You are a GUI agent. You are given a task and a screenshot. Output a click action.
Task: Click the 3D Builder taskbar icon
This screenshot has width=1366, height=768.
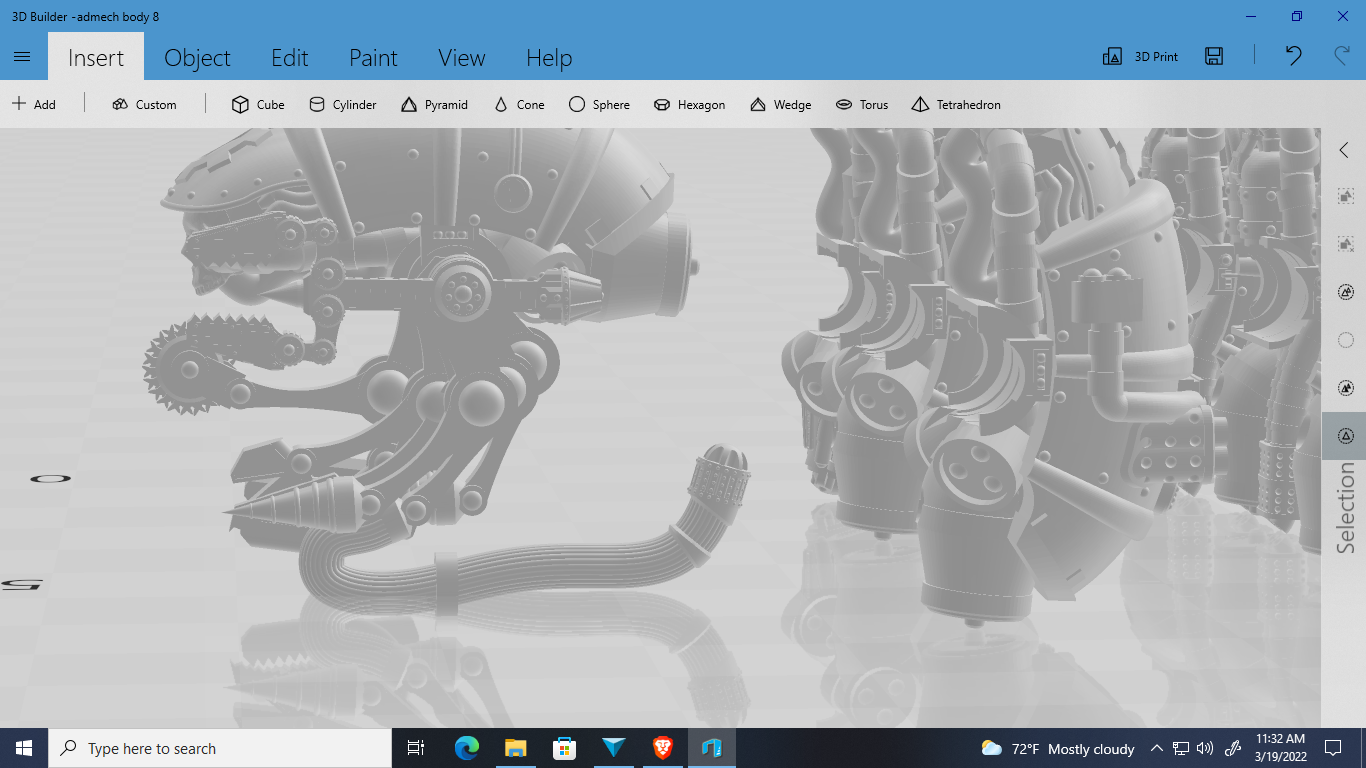711,748
